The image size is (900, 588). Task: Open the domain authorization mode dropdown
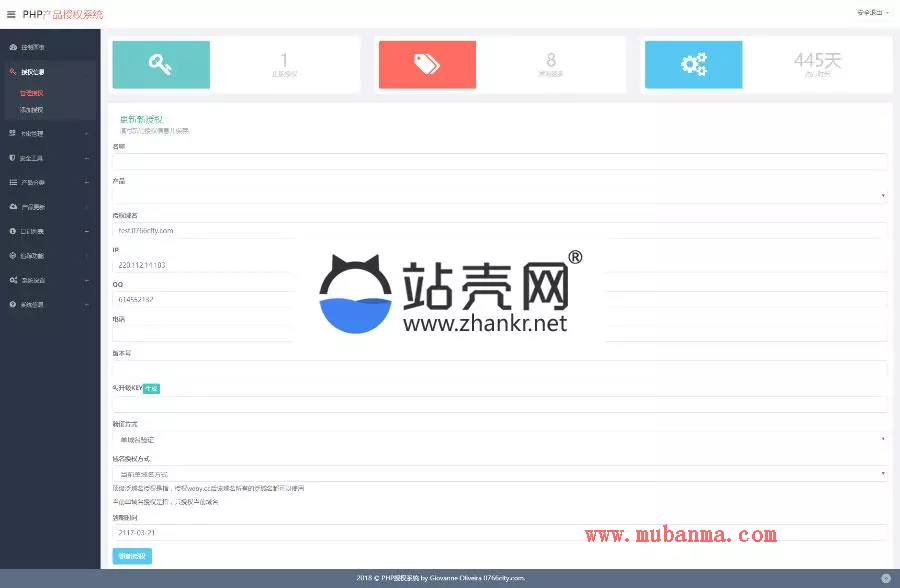499,473
